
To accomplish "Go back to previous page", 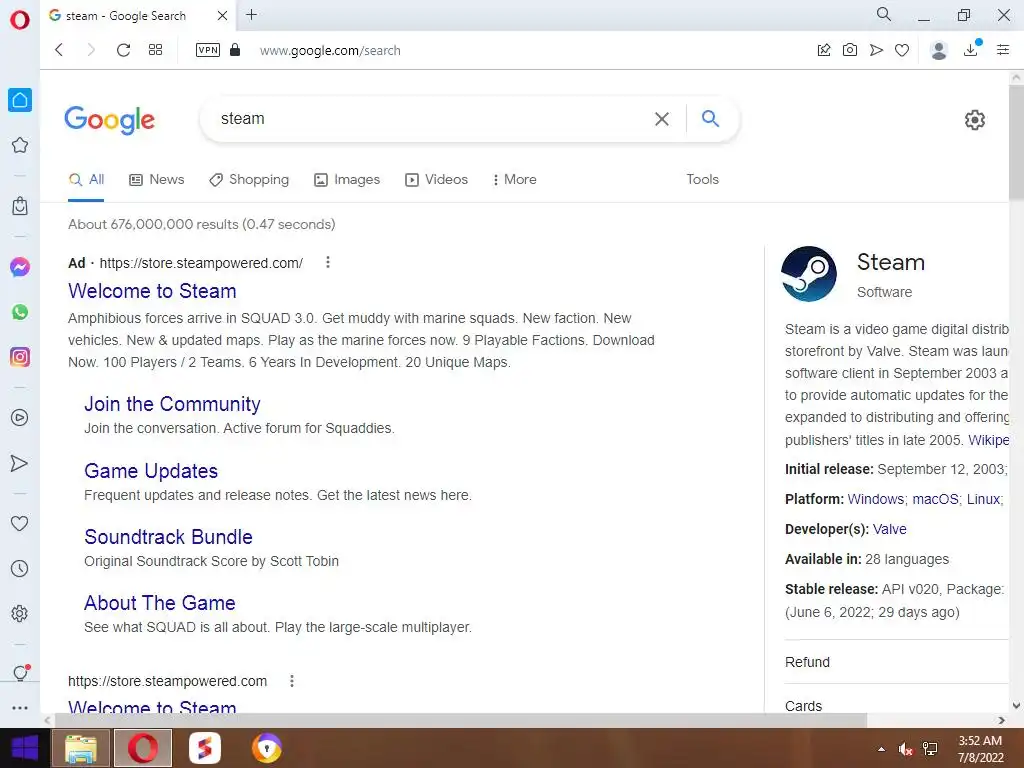I will tap(59, 50).
